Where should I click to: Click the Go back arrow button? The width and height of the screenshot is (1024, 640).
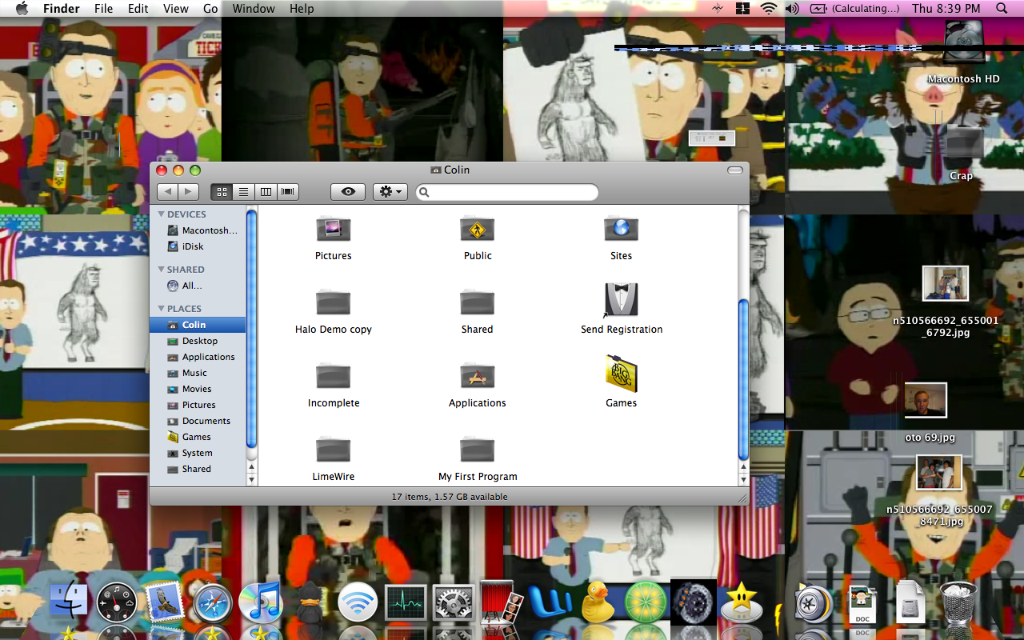click(x=168, y=192)
